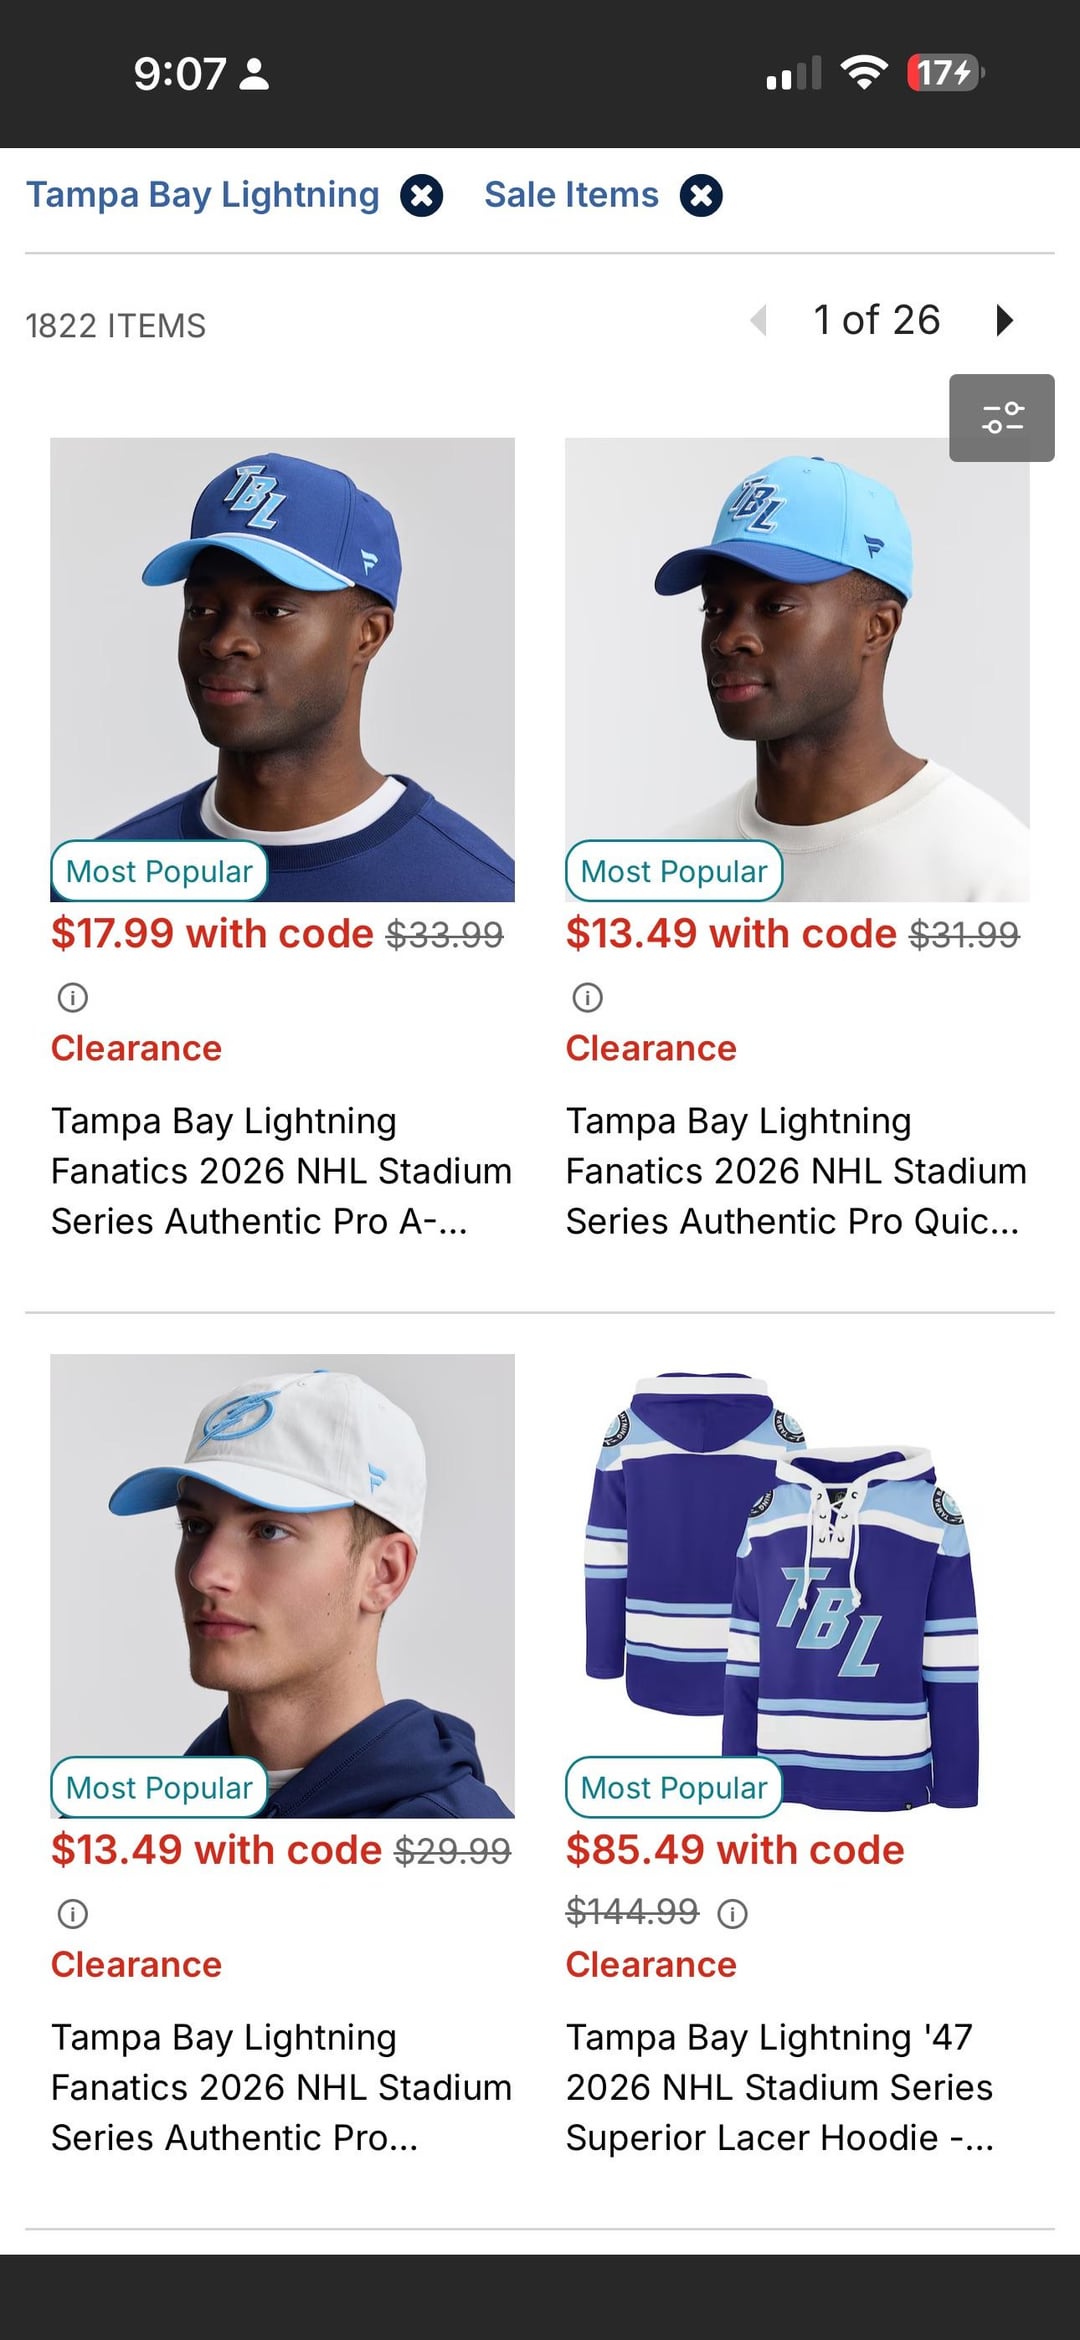Tap the Tampa Bay Lightning filter label
Image resolution: width=1080 pixels, height=2340 pixels.
point(203,194)
